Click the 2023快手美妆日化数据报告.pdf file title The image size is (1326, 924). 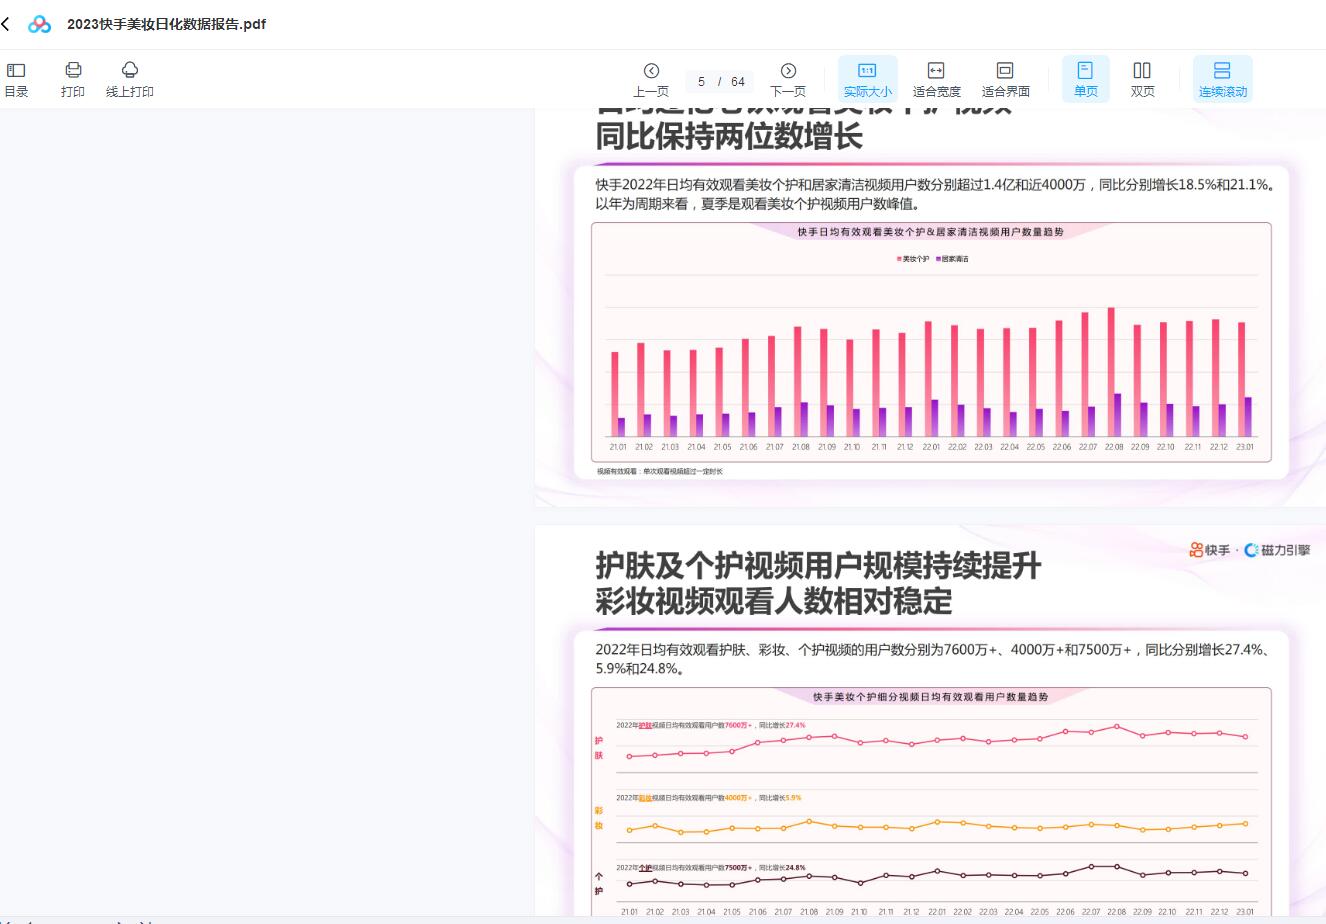166,24
